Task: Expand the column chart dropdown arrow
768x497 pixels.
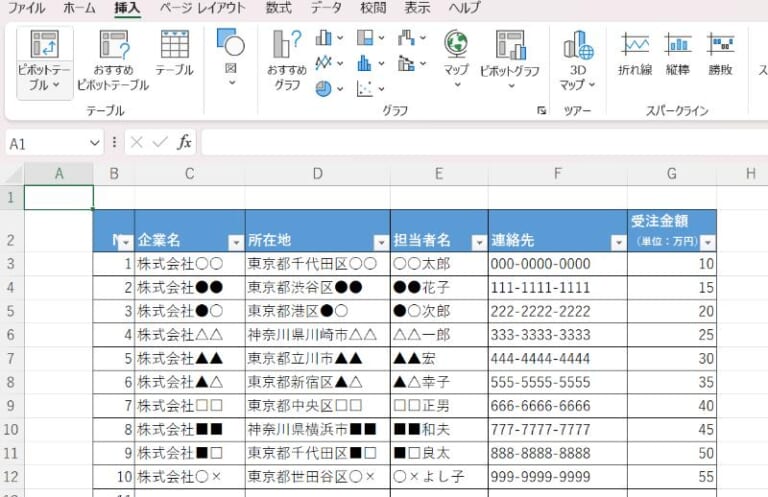Action: pyautogui.click(x=340, y=38)
